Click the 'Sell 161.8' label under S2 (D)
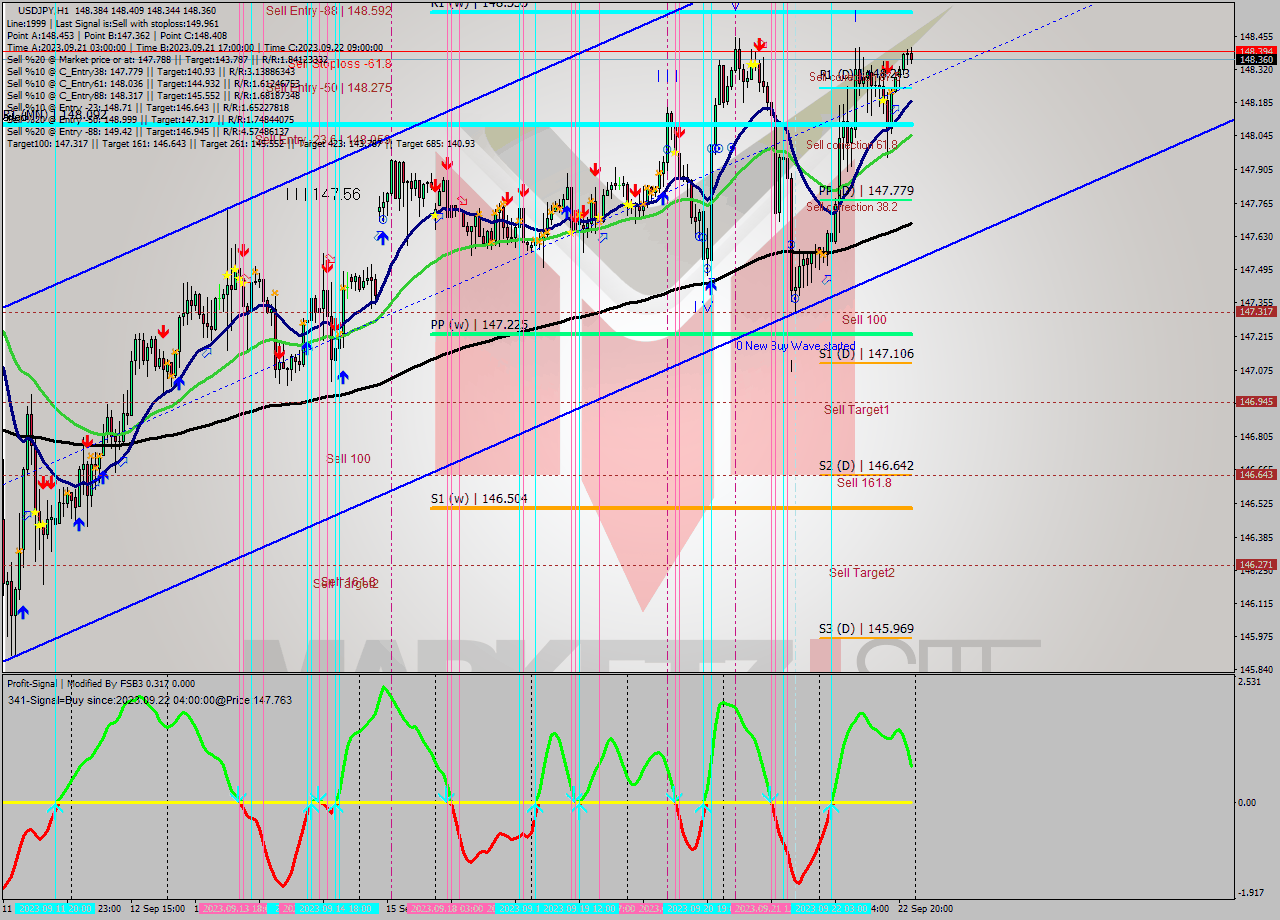 [x=864, y=482]
